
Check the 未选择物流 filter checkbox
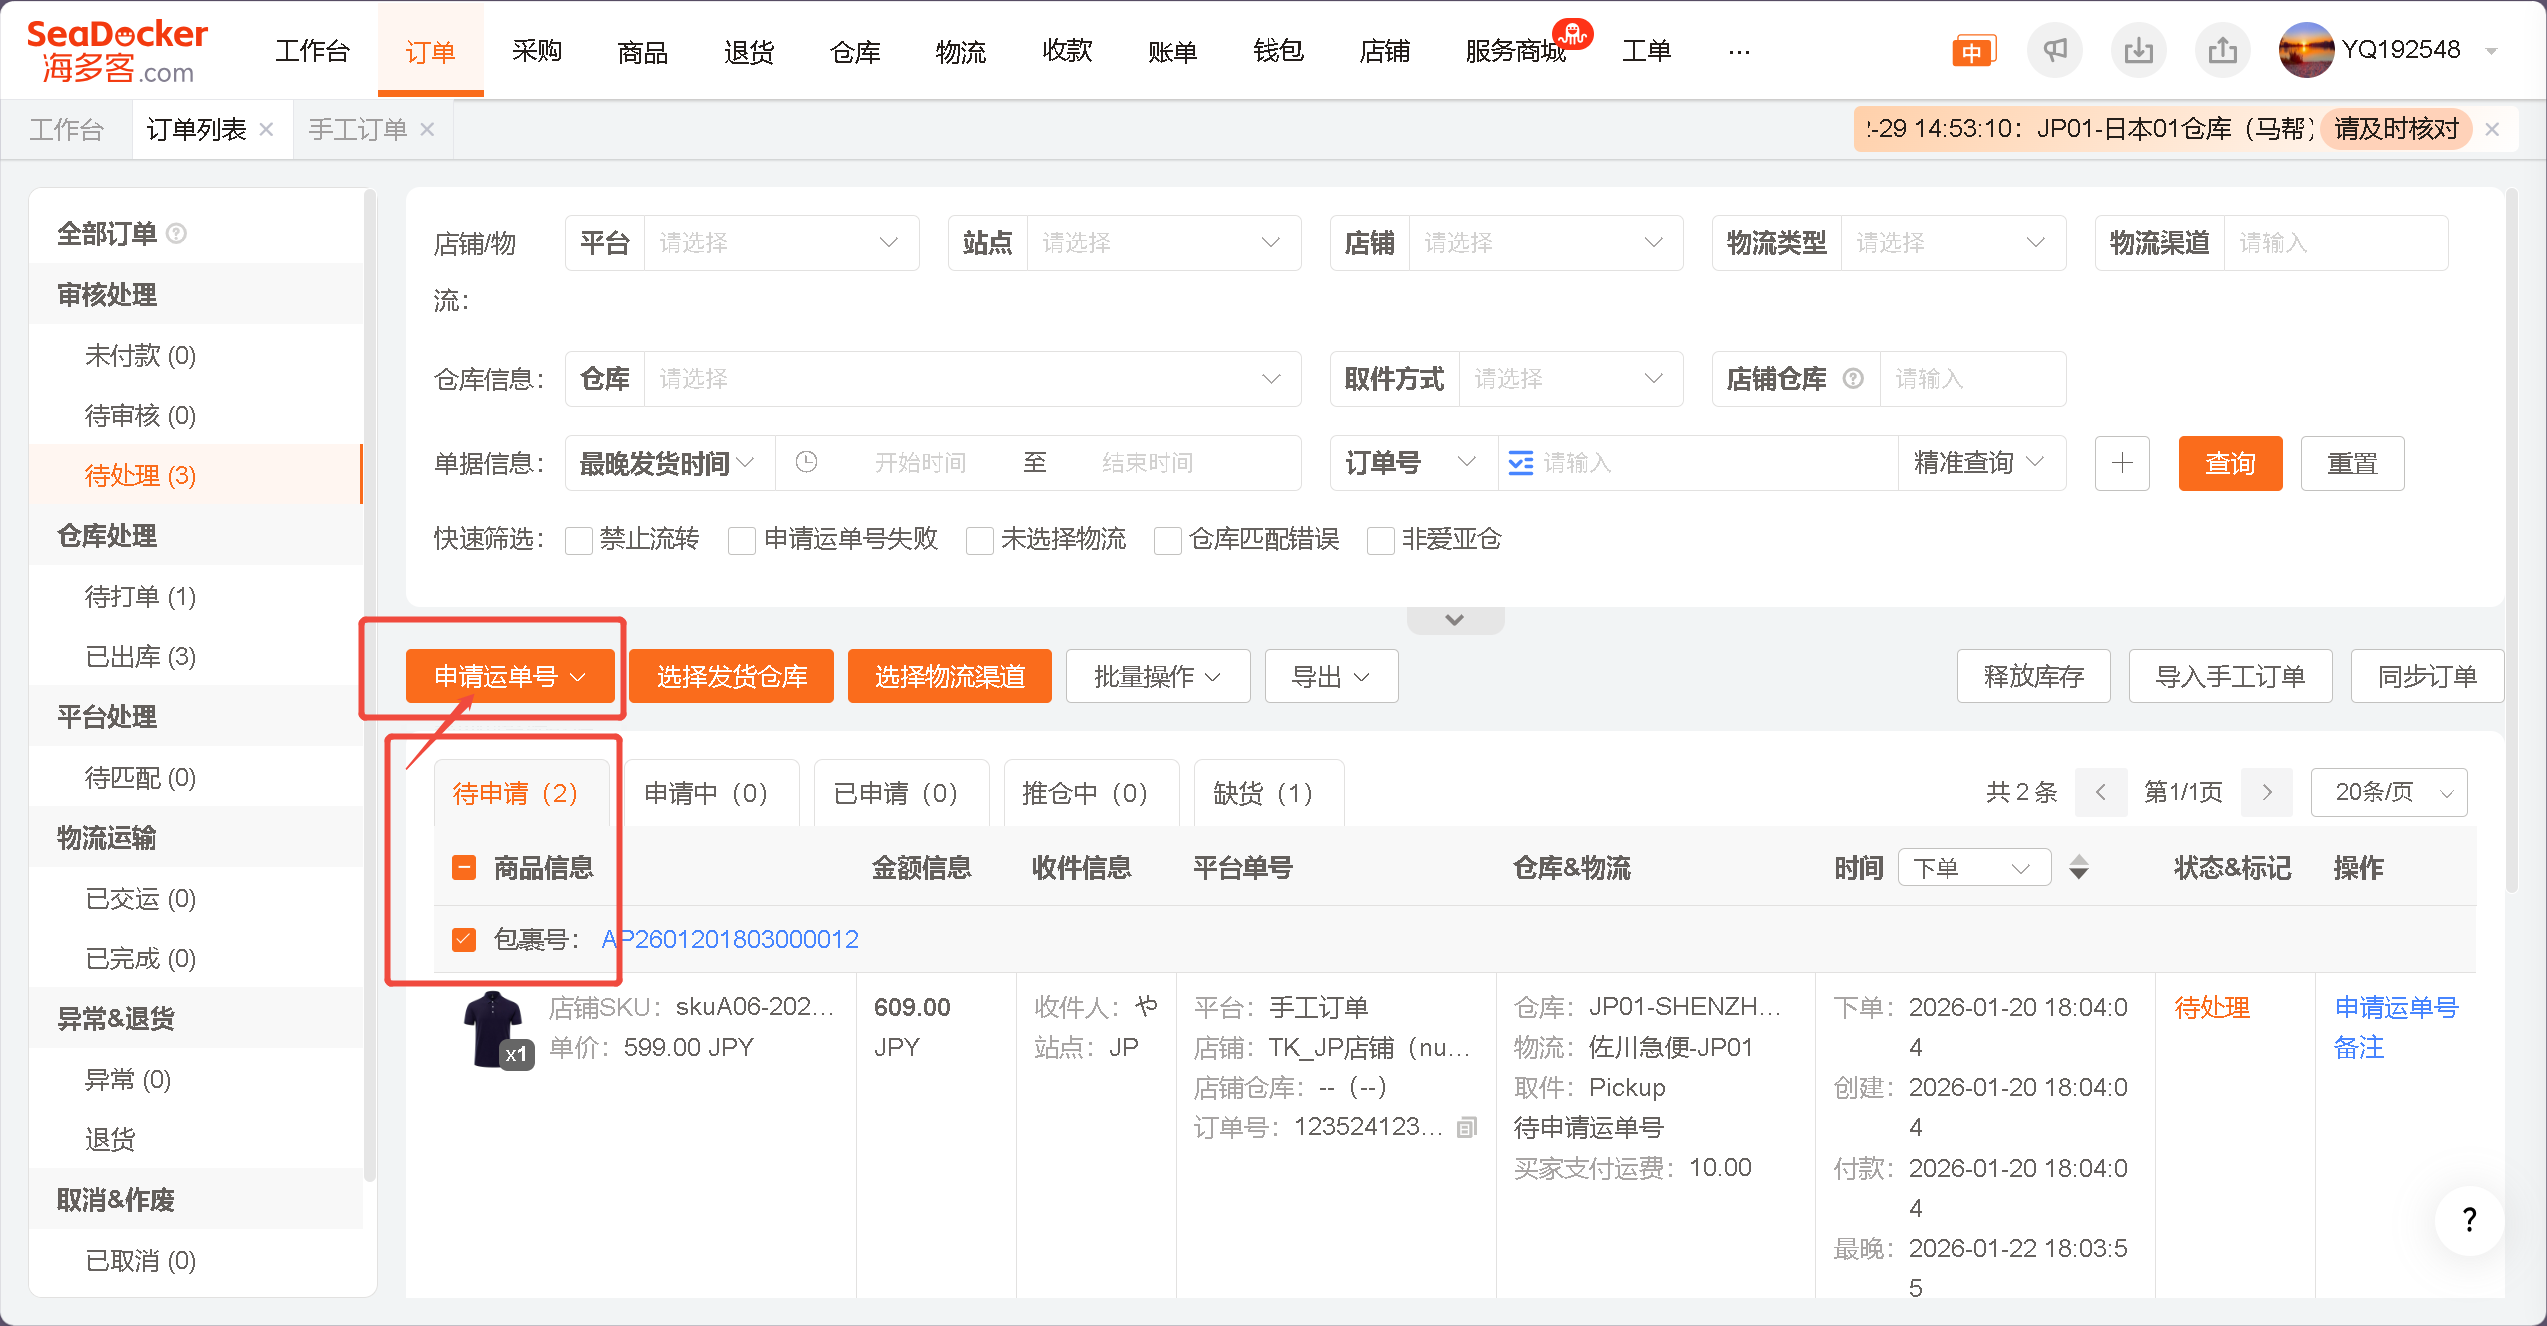(x=980, y=541)
